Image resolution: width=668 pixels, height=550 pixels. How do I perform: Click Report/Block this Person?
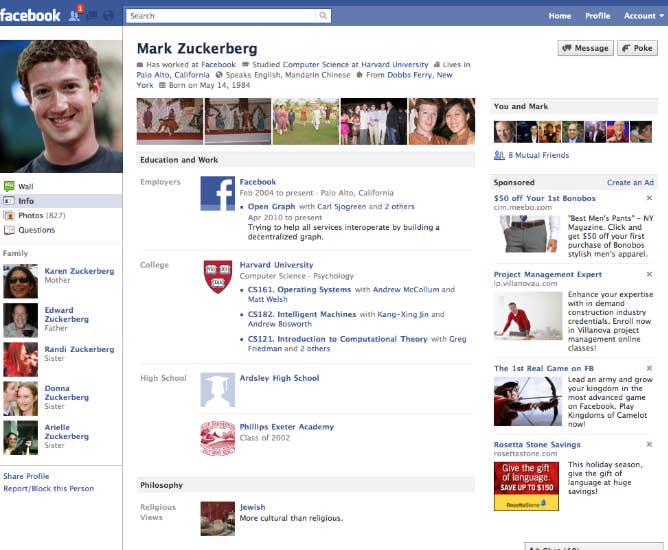point(49,488)
